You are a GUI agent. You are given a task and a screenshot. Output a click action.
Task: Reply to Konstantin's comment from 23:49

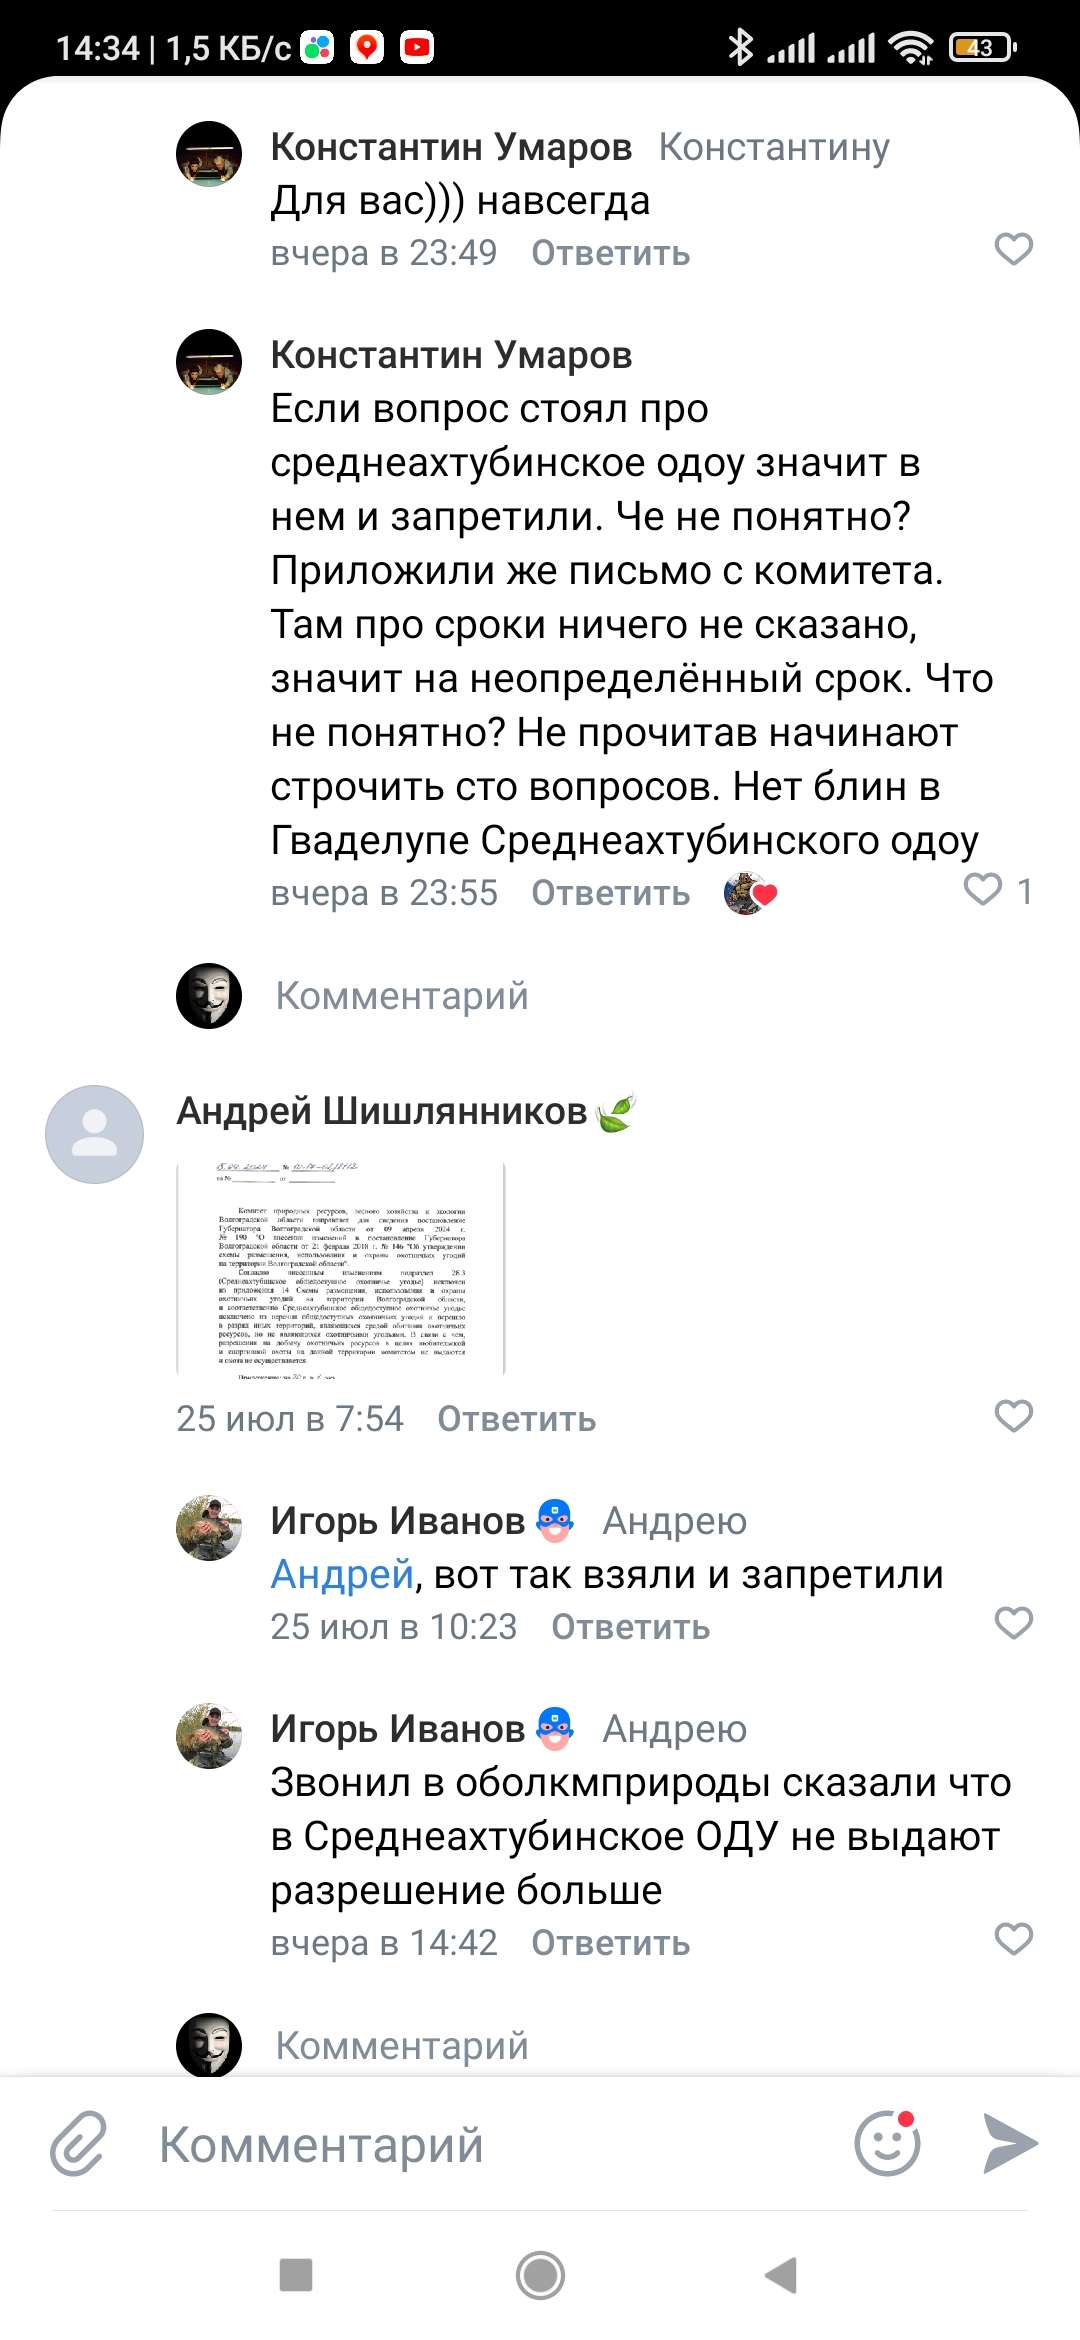pos(610,253)
